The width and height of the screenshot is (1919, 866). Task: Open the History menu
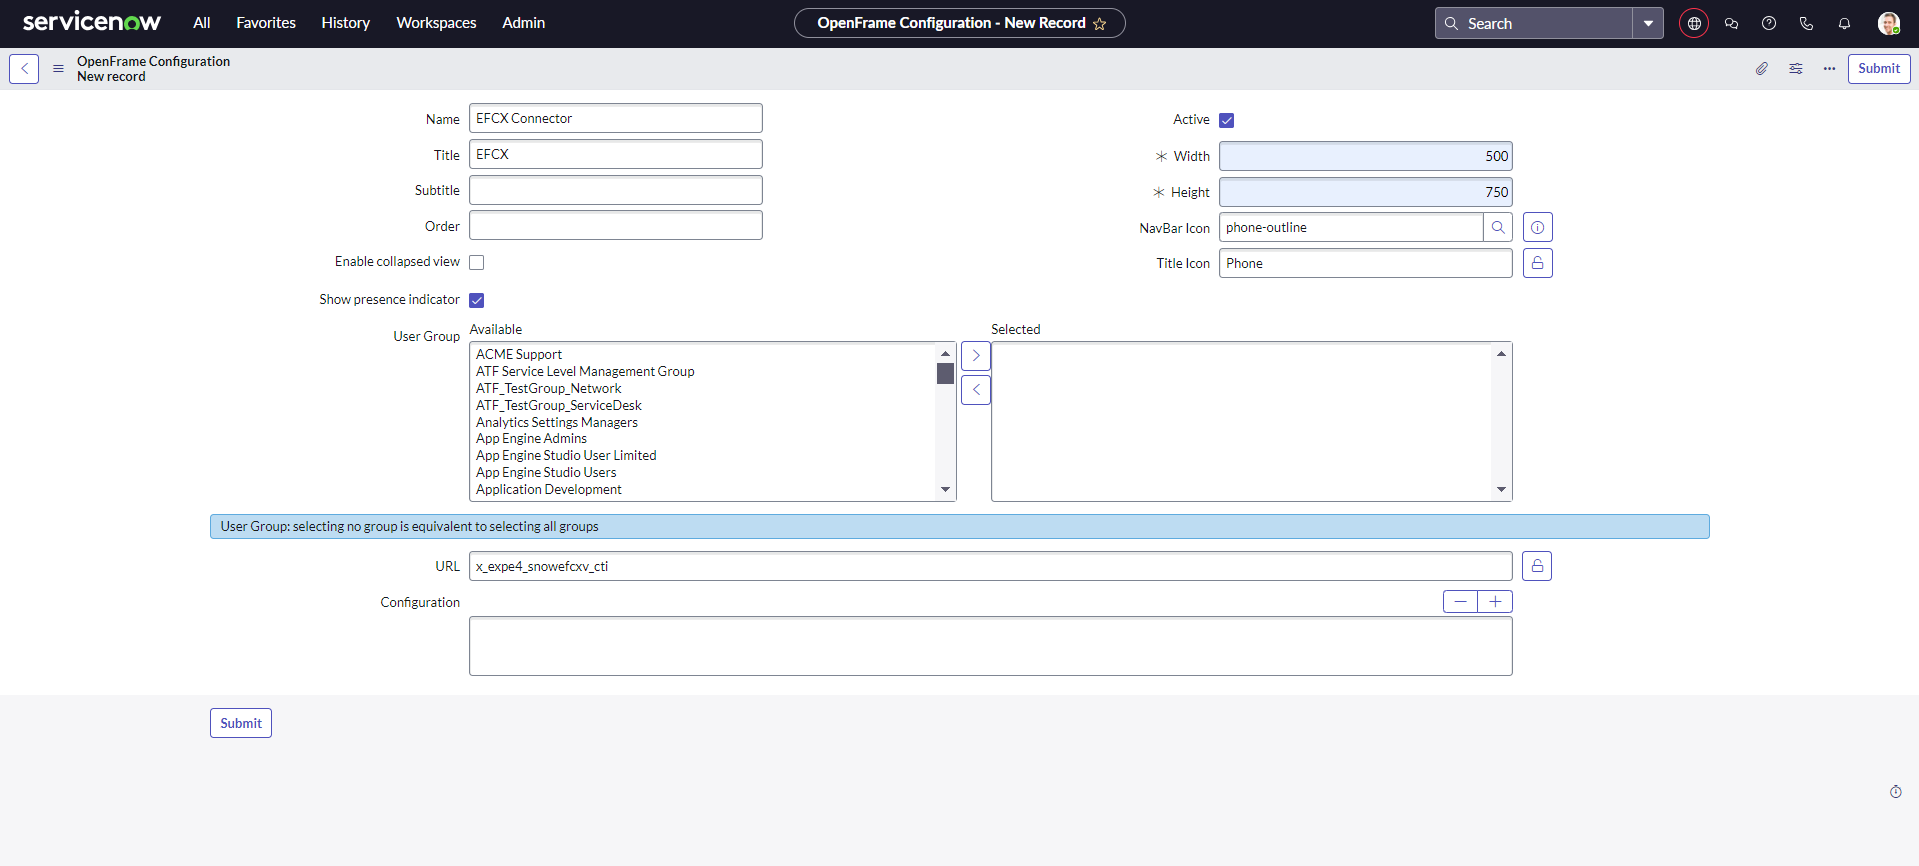(345, 23)
